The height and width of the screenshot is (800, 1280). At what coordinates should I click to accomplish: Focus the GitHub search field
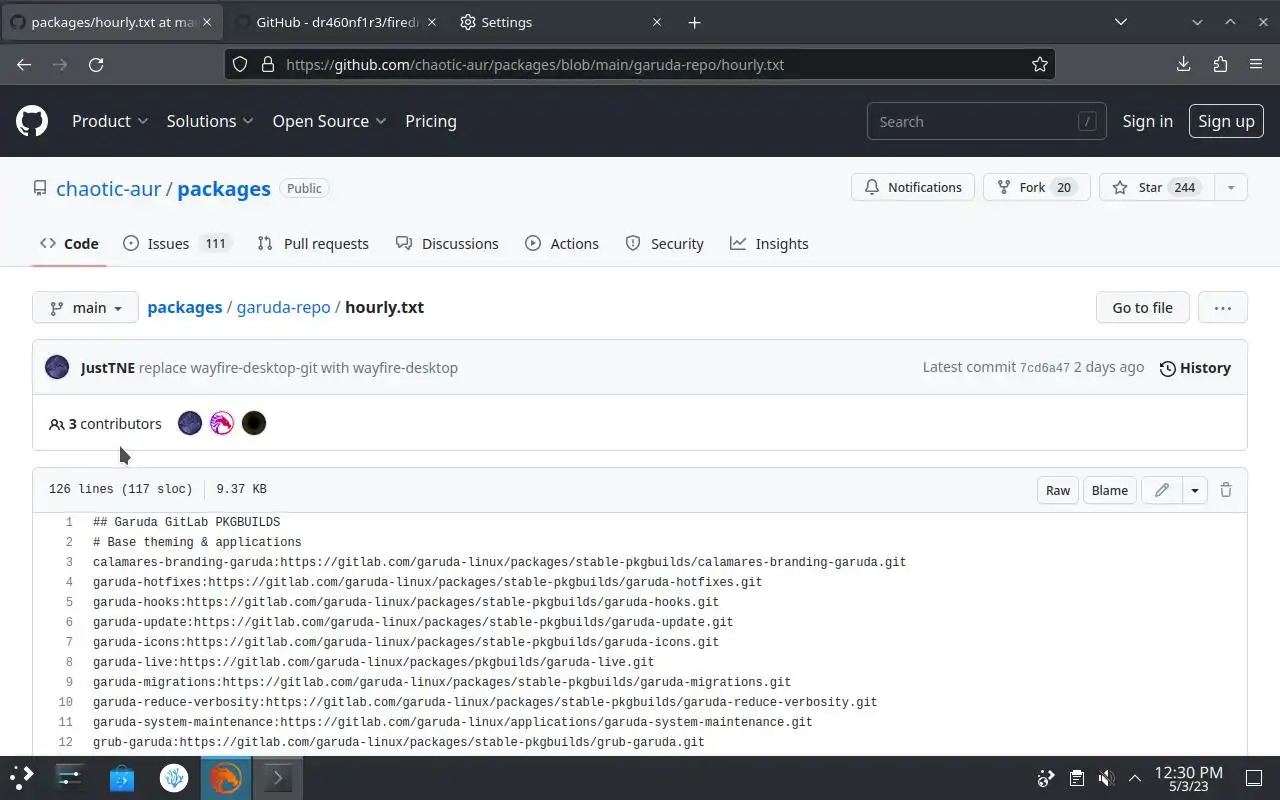coord(986,121)
